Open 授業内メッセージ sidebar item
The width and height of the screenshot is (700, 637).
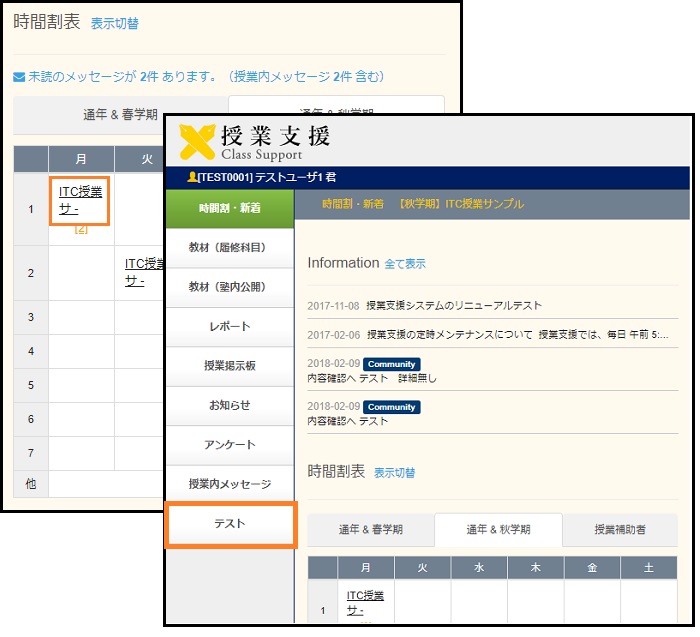229,484
